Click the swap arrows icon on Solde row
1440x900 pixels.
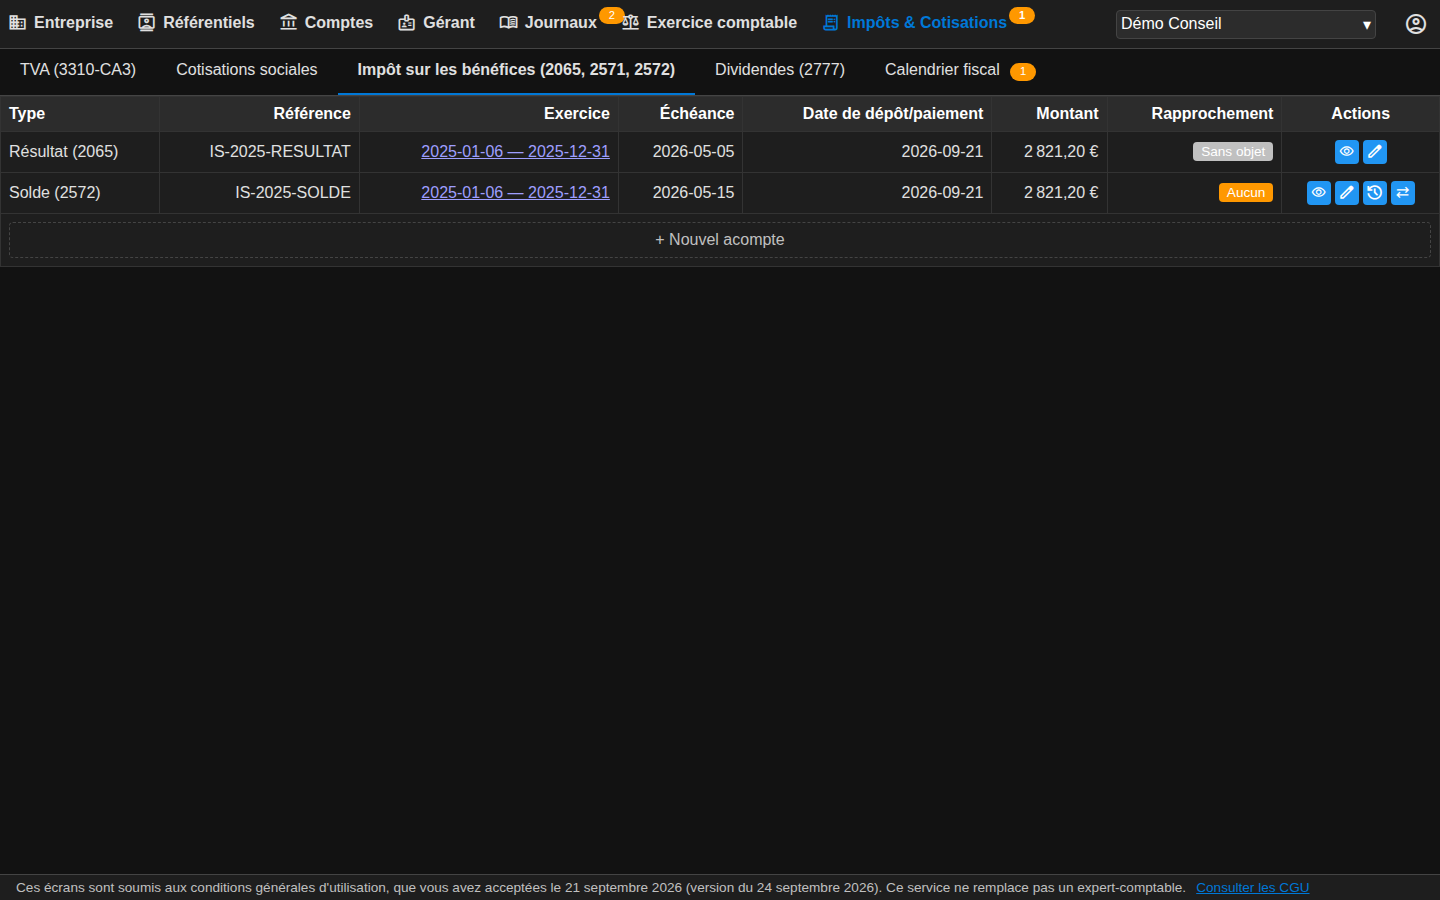coord(1403,193)
